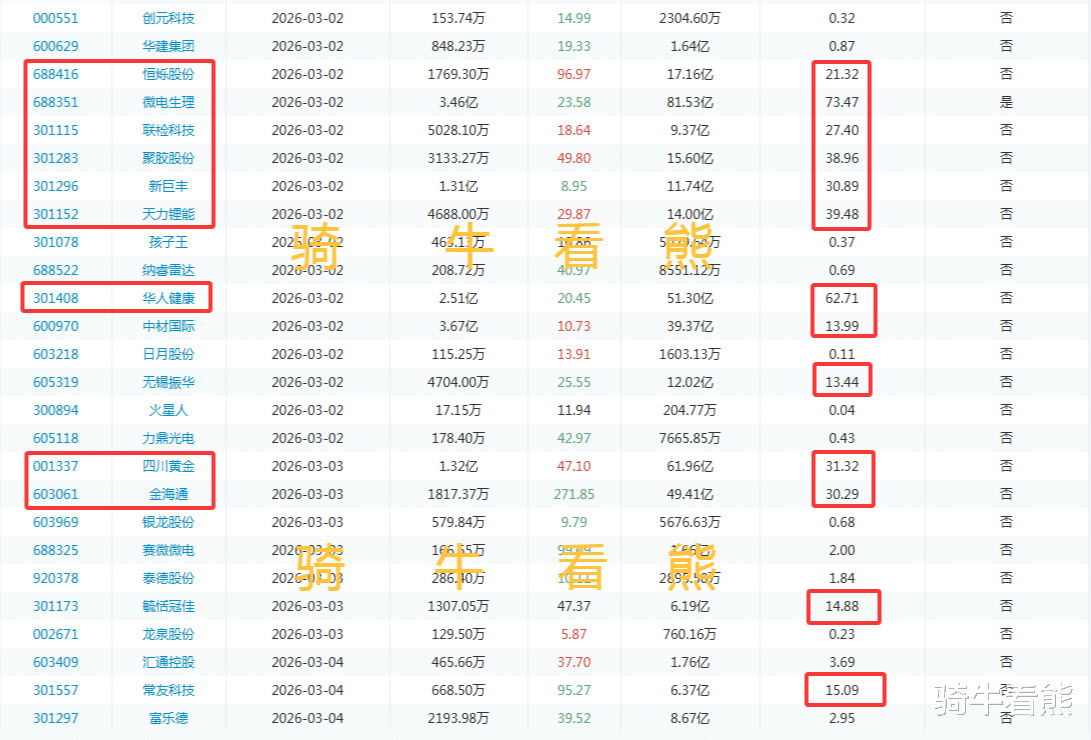
Task: Select the value 81.53亿 cell
Action: pos(690,102)
